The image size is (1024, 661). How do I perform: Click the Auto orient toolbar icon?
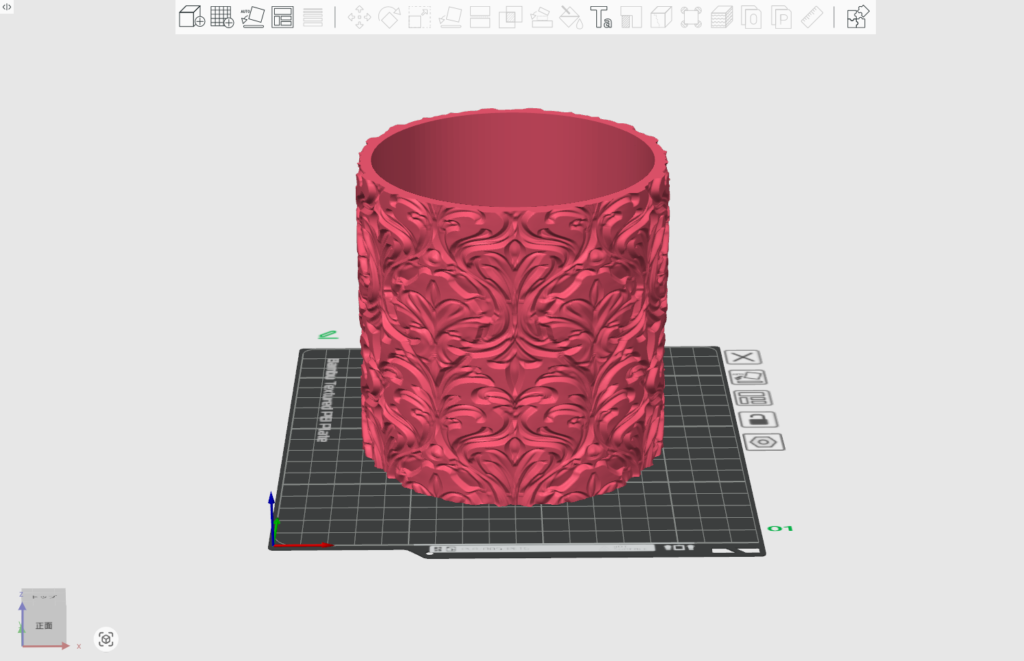253,17
